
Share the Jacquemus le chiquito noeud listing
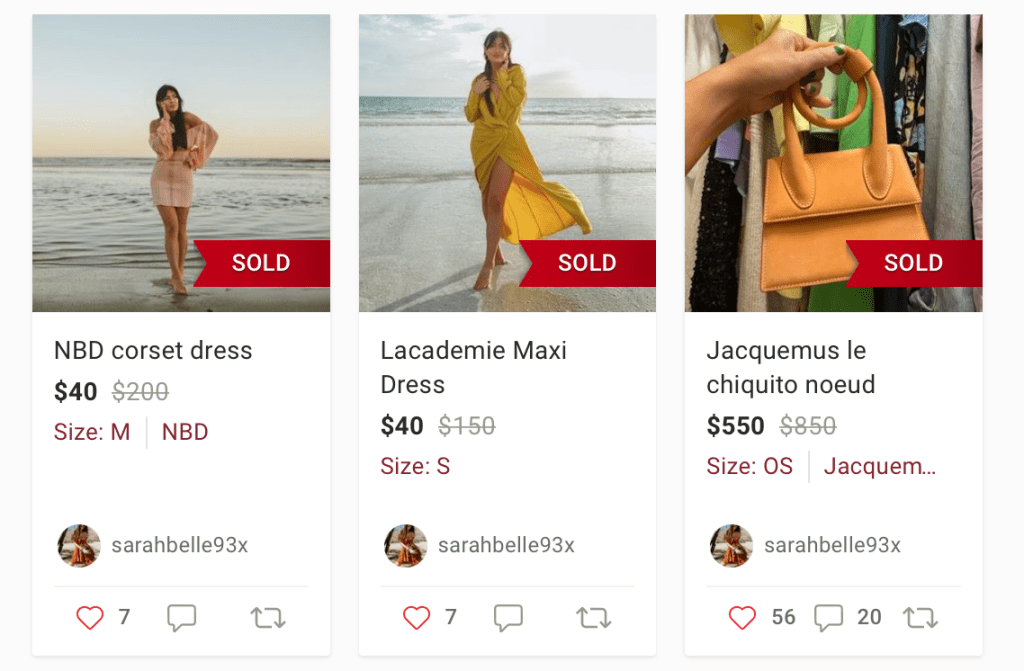tap(920, 618)
